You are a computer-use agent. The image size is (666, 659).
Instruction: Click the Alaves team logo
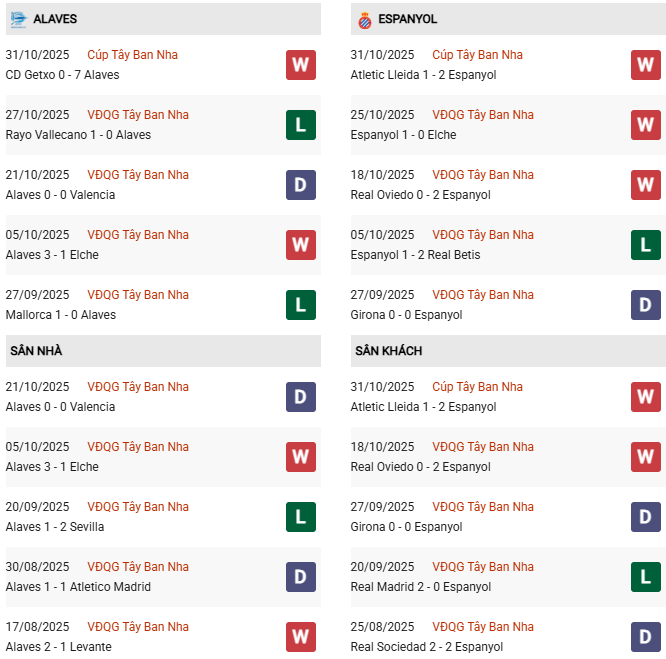pyautogui.click(x=17, y=19)
